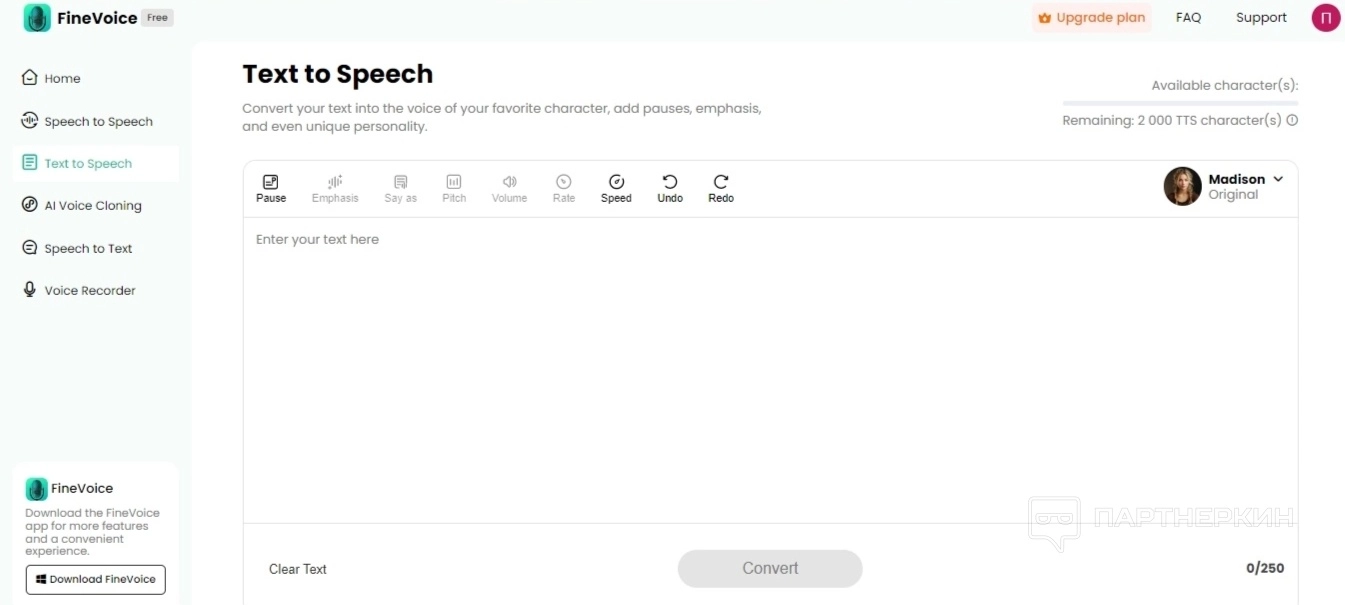
Task: Click Clear Text link
Action: [x=298, y=569]
